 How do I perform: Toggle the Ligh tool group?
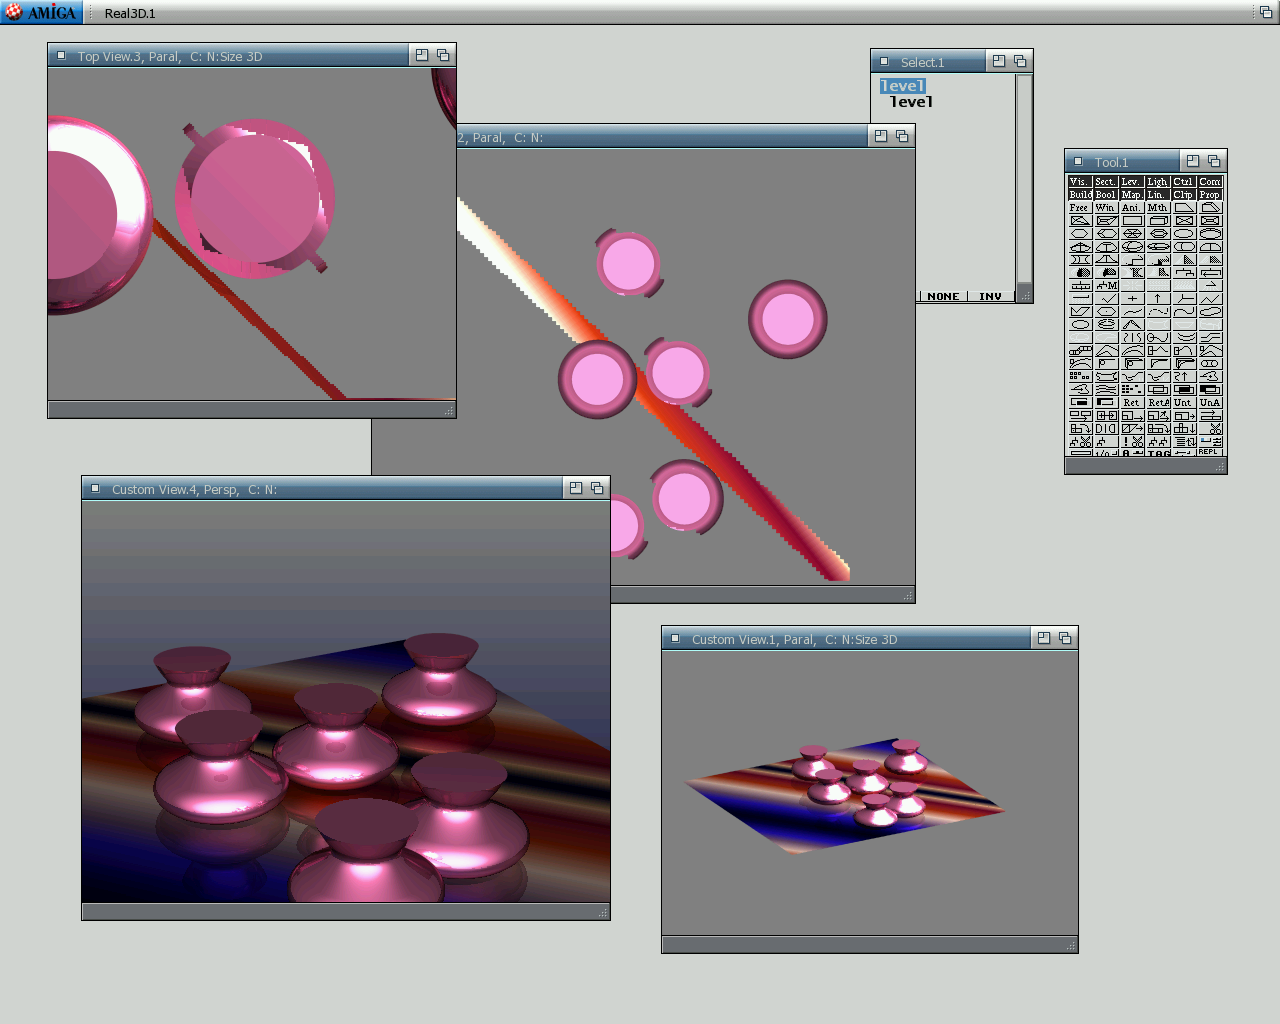click(1157, 182)
